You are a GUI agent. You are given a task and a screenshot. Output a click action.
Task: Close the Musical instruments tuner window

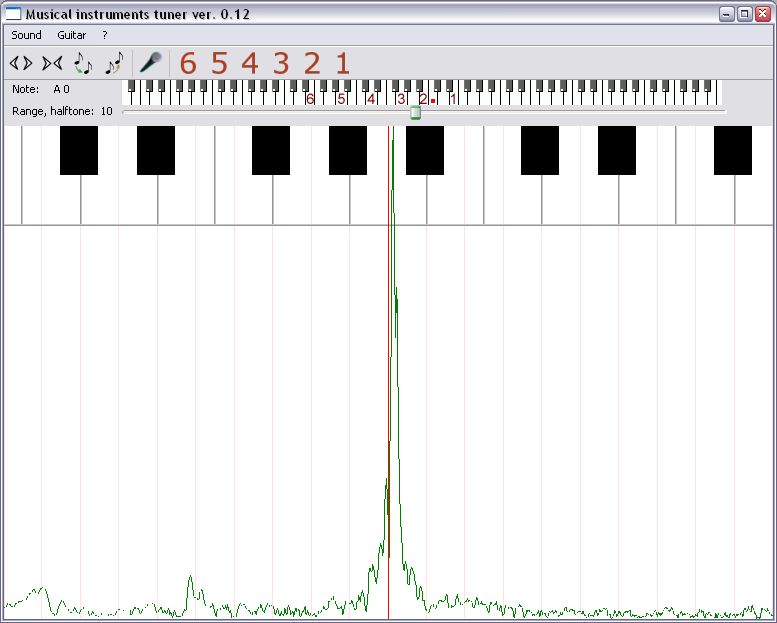tap(763, 14)
